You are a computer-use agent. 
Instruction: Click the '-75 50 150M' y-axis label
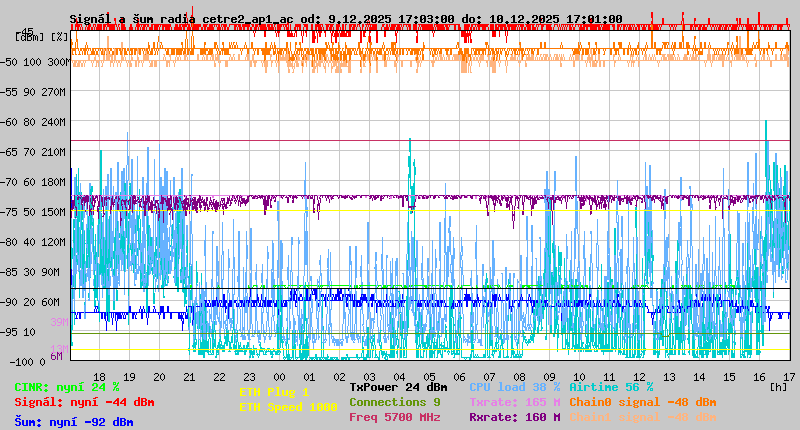coord(33,212)
